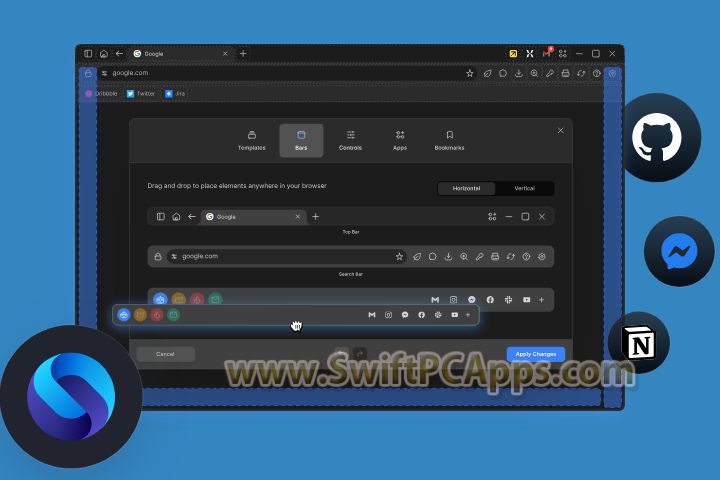
Task: Open the passwords key icon in the browser toolbar
Action: tap(550, 73)
